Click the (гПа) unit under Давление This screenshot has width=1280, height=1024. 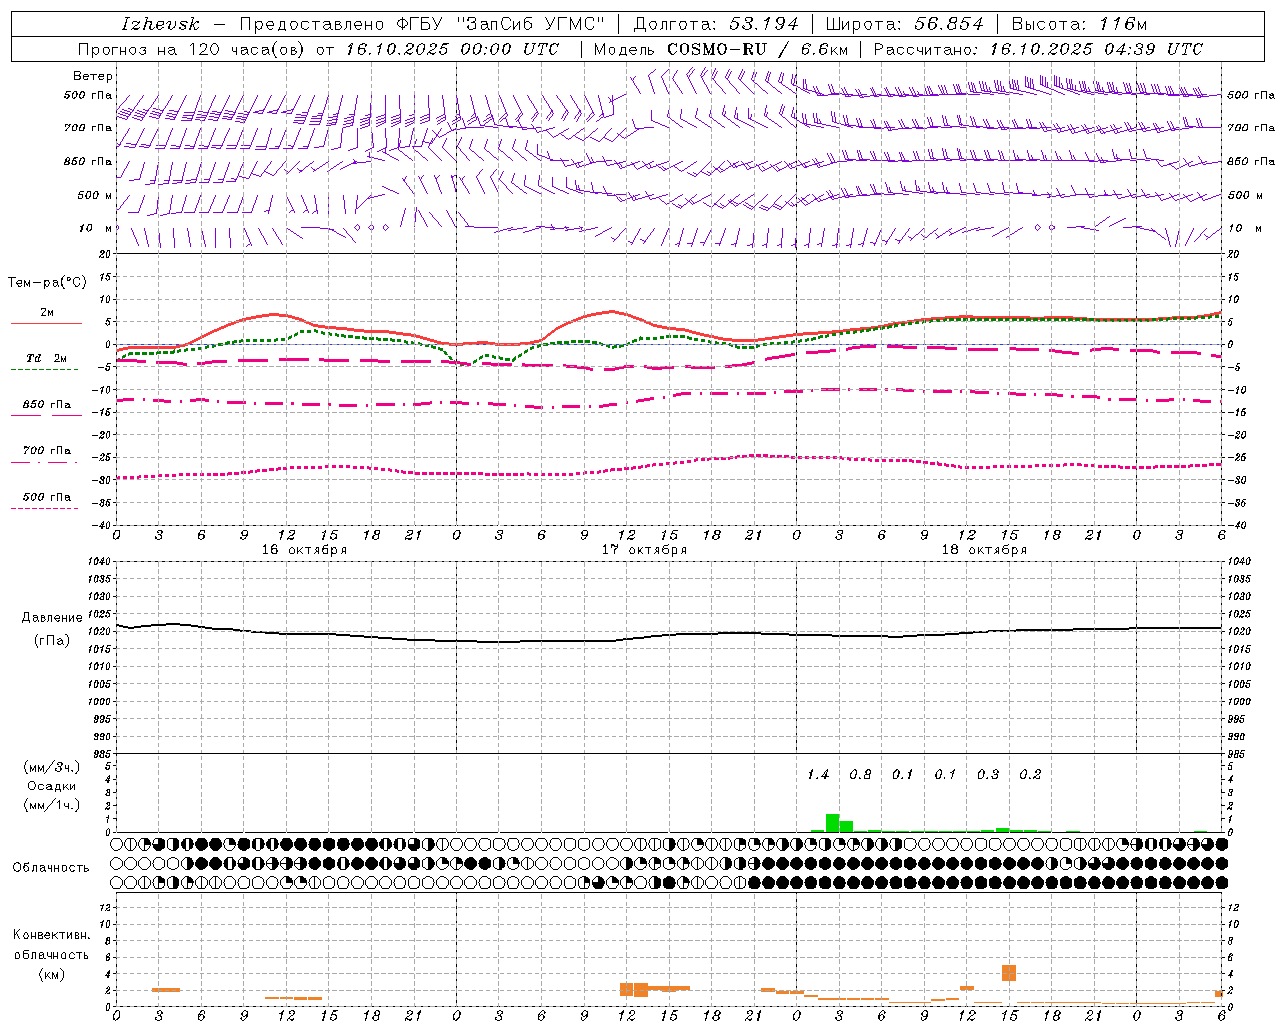click(x=52, y=641)
